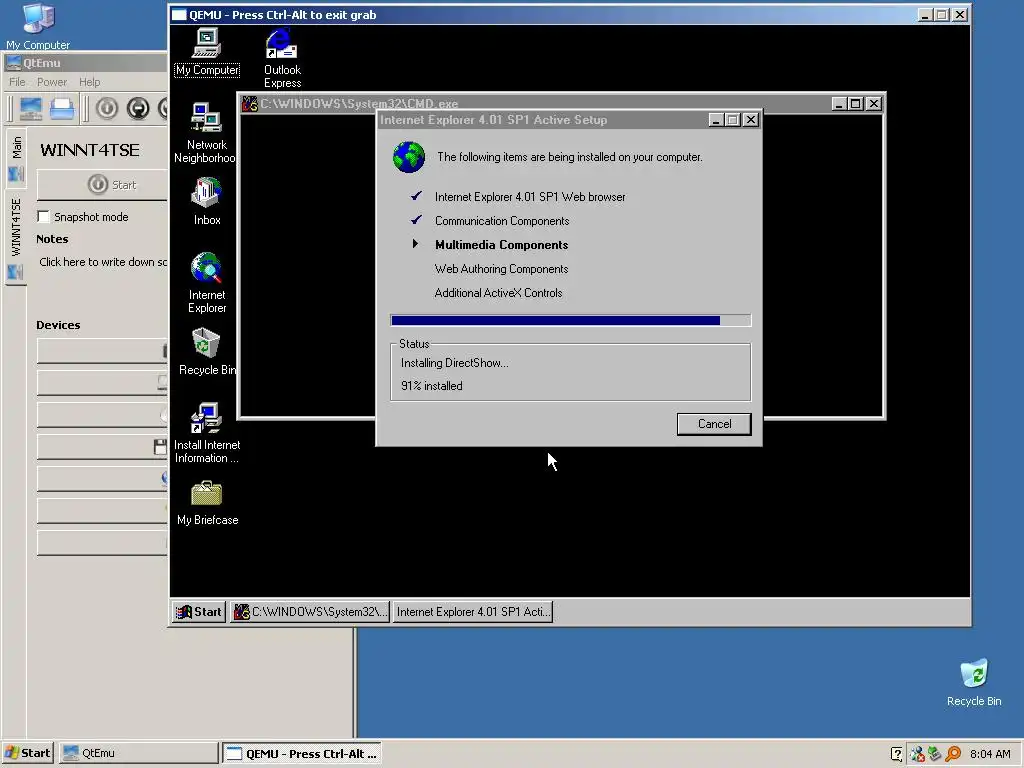Click the right-arrow marker beside Multimedia Components

(x=415, y=244)
